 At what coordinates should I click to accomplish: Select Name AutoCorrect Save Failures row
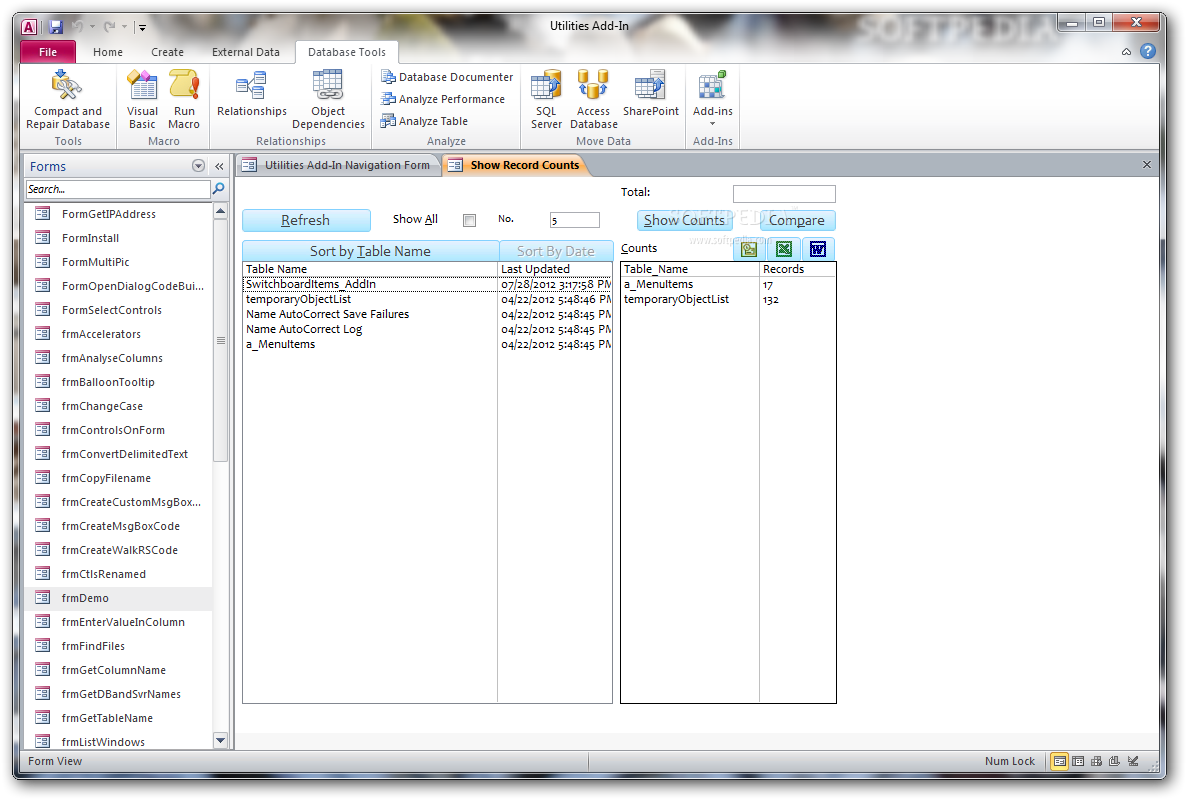(427, 314)
